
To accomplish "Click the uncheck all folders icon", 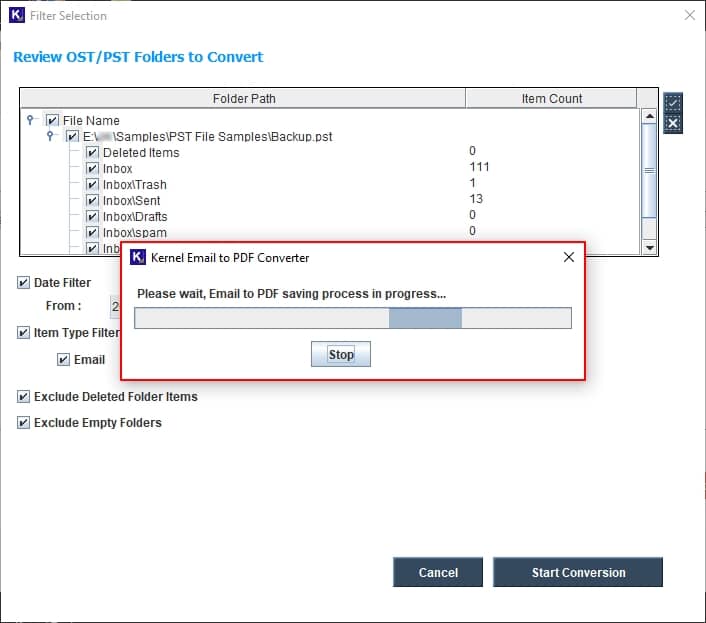I will [673, 123].
